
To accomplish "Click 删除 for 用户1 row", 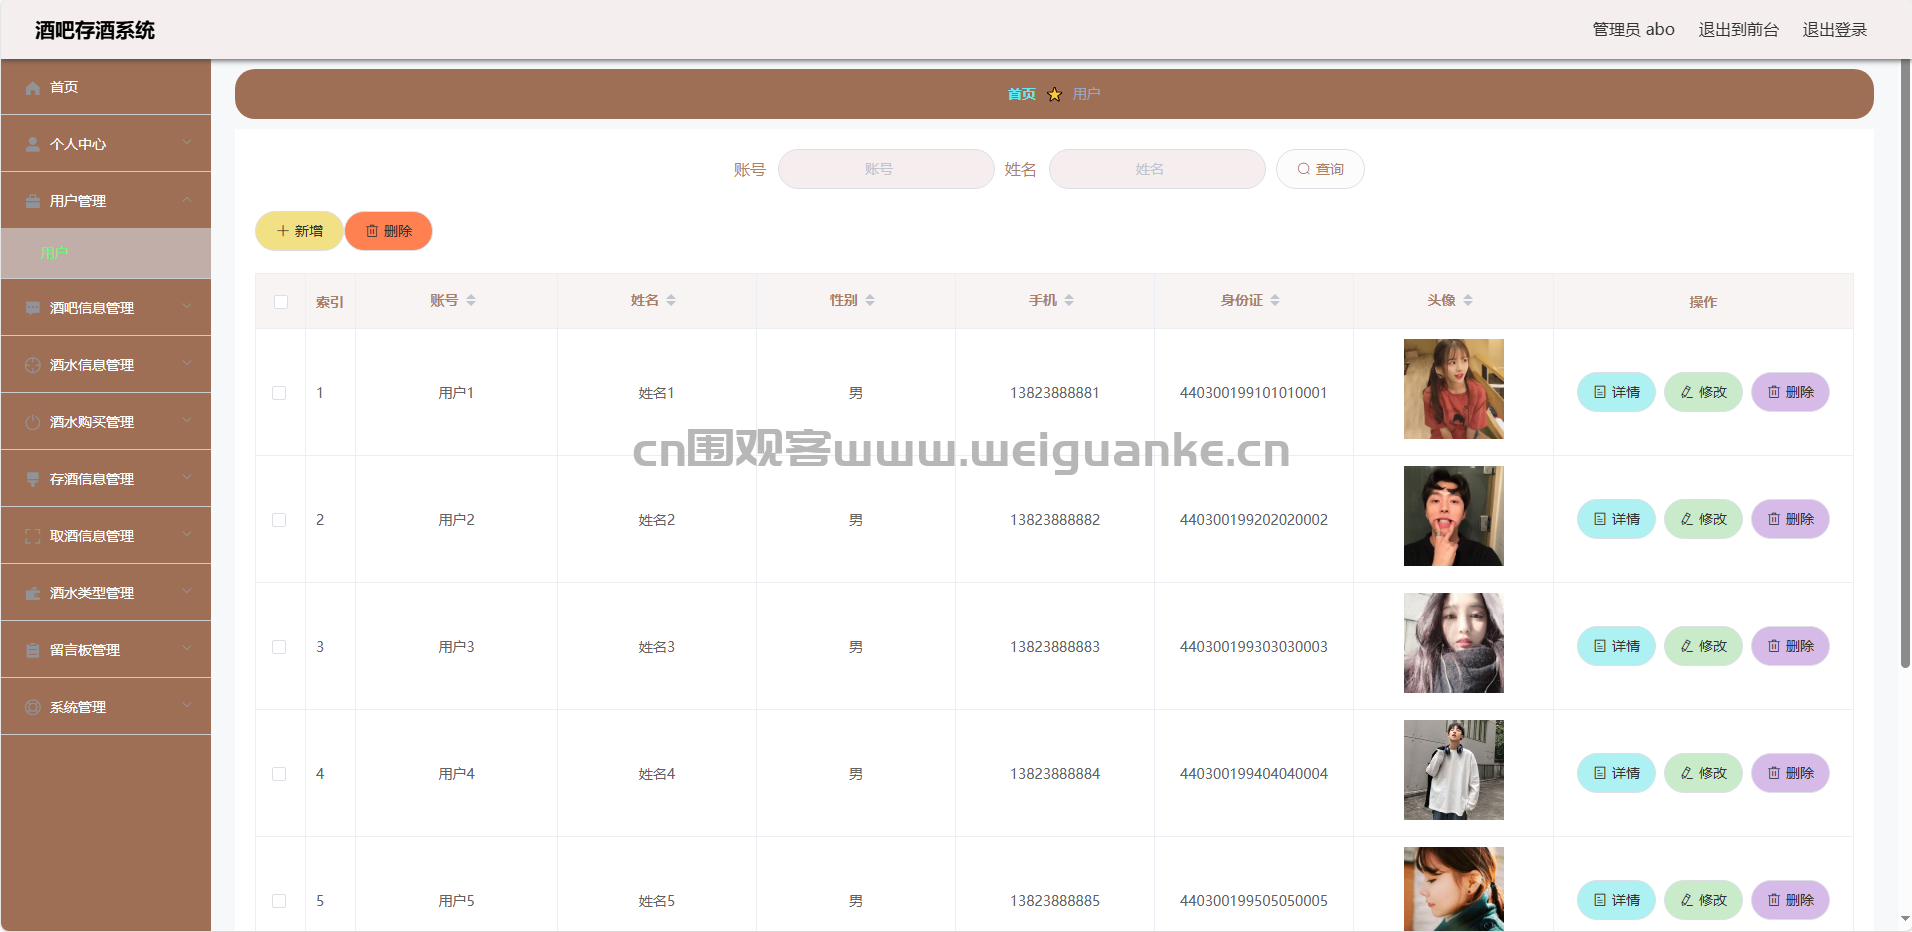I will click(x=1790, y=392).
